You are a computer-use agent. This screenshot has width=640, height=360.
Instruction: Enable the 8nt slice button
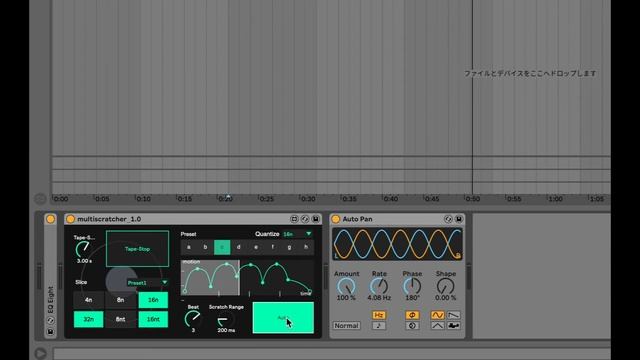click(120, 319)
